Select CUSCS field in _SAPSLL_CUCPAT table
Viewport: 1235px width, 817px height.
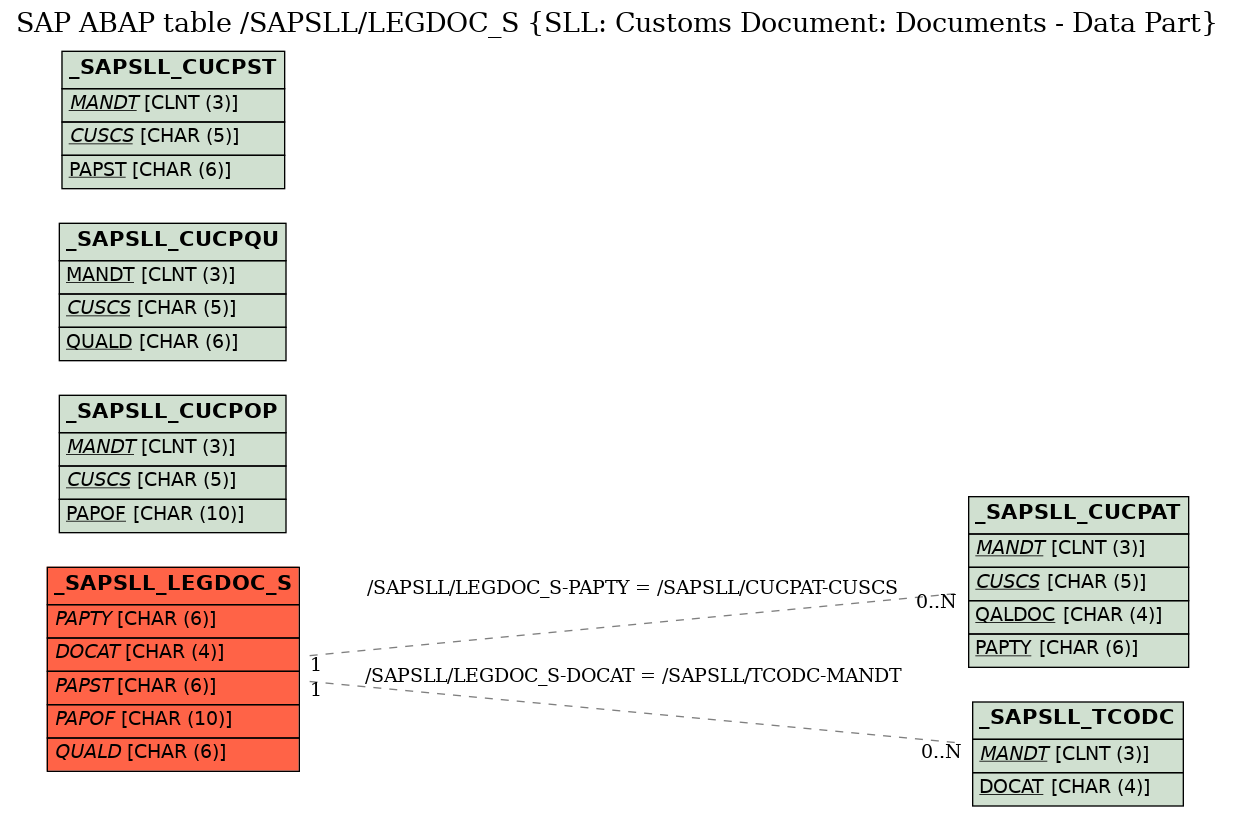tap(1078, 582)
